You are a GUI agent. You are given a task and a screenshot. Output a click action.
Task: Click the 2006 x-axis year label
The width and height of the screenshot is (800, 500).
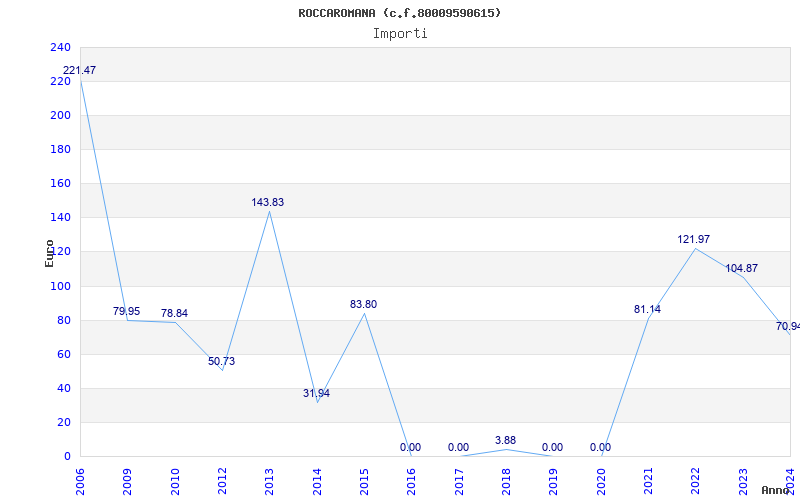pyautogui.click(x=80, y=482)
